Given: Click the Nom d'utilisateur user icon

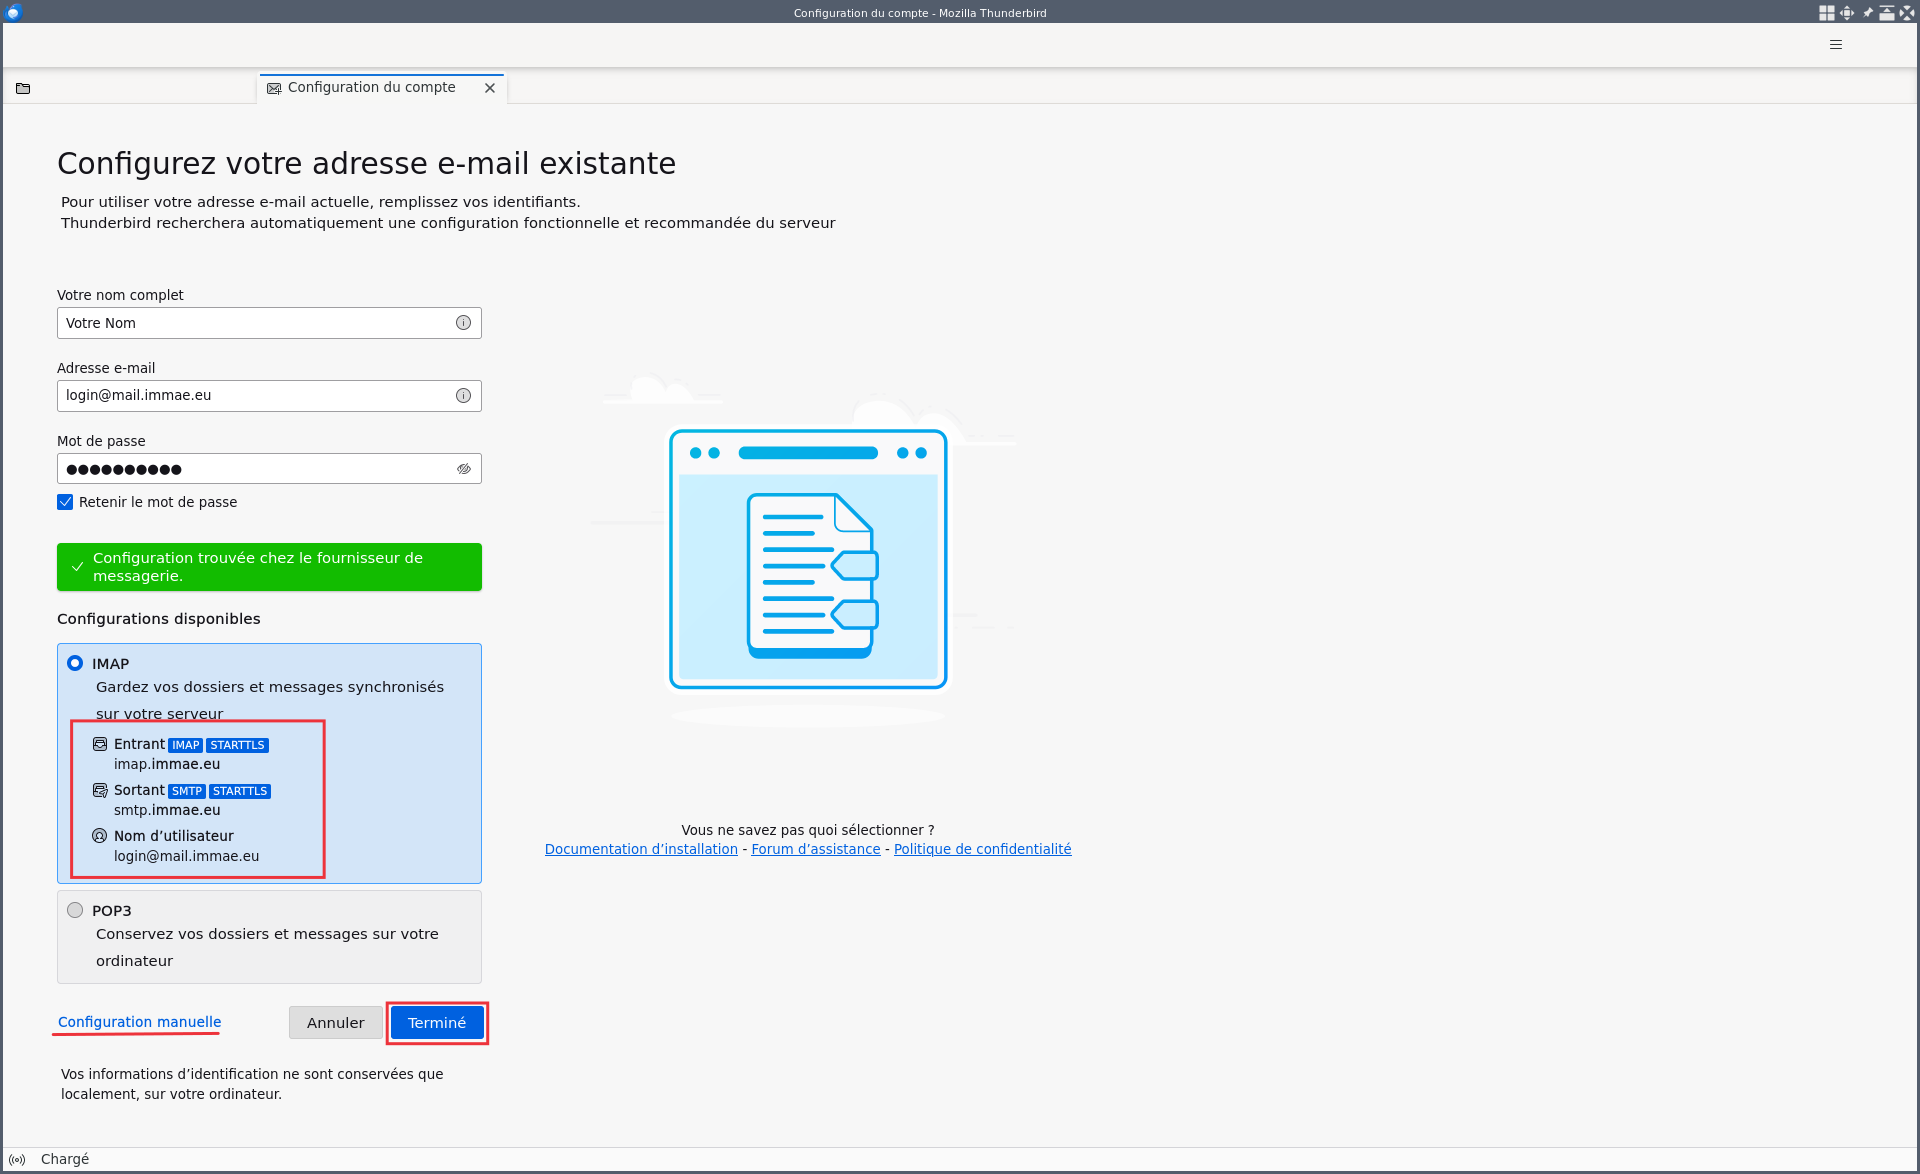Looking at the screenshot, I should coord(100,836).
